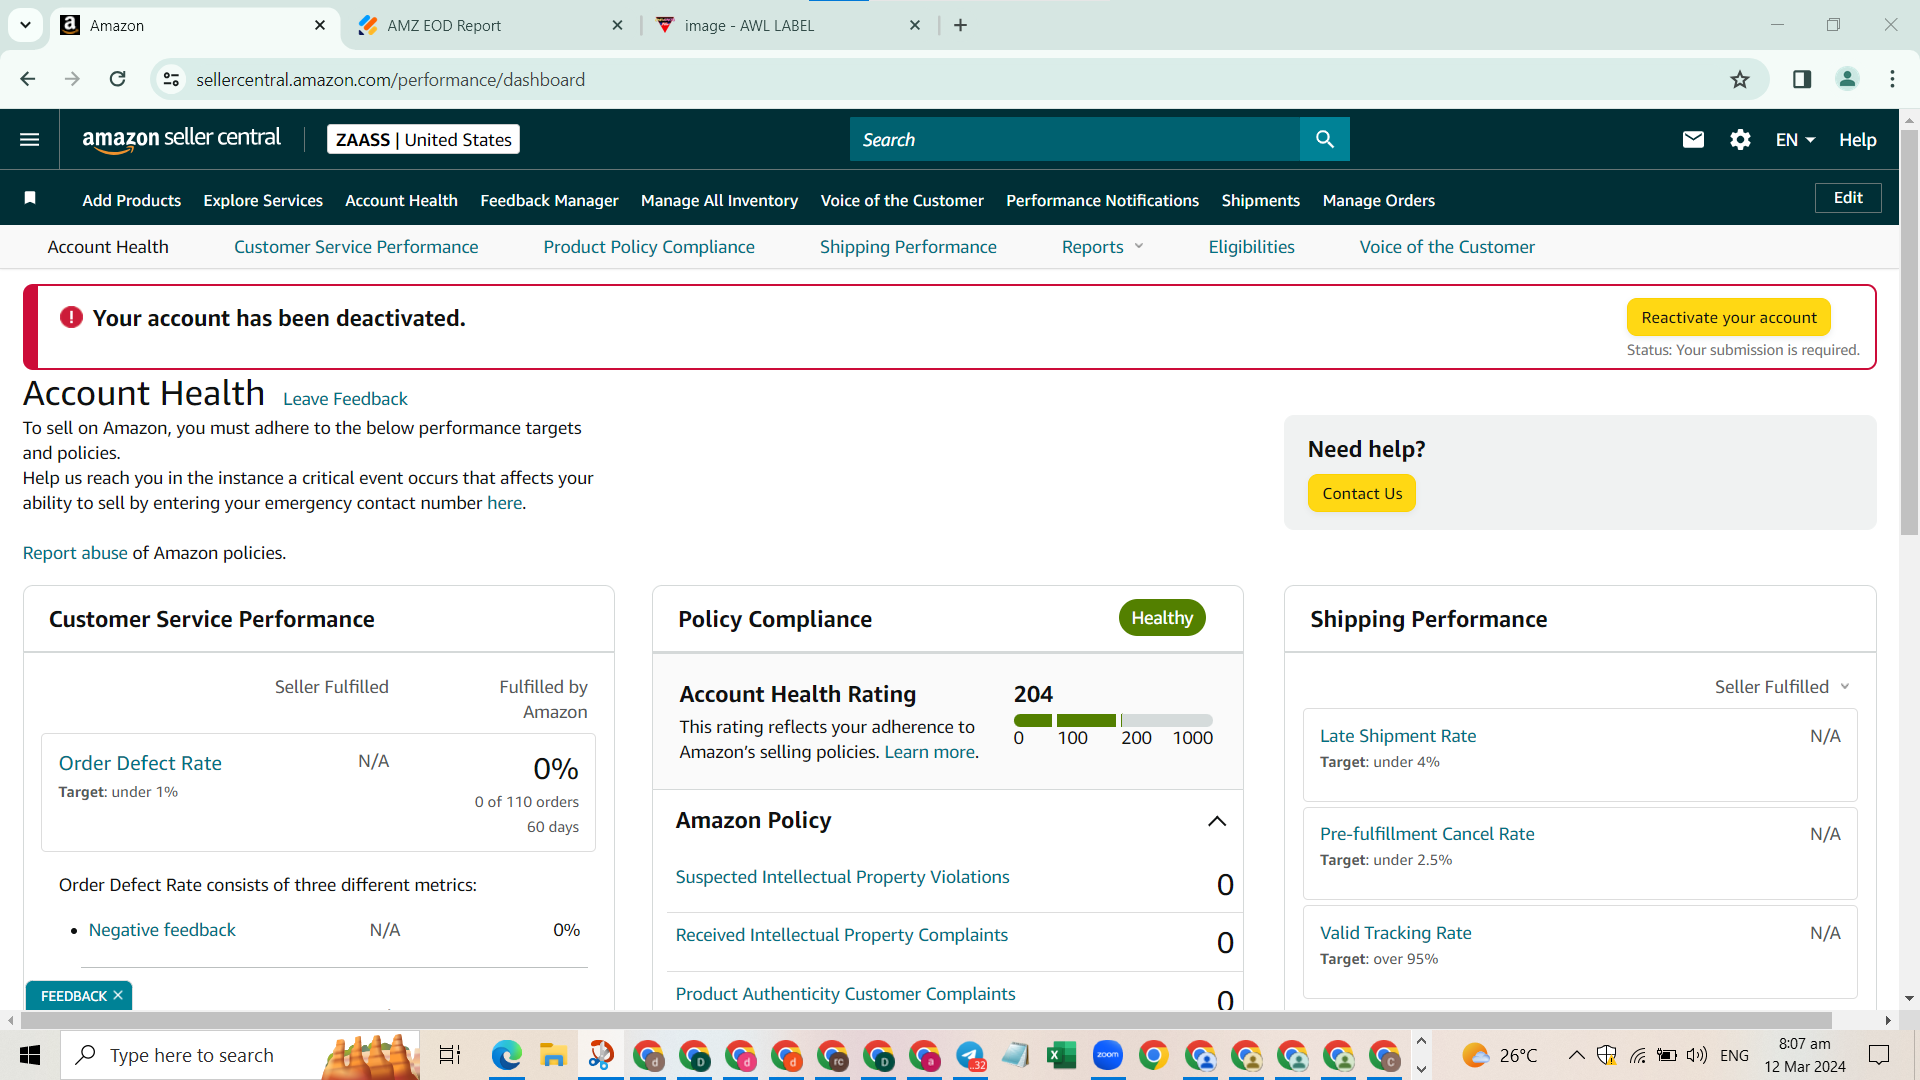The height and width of the screenshot is (1080, 1920).
Task: Select Manage Orders in the navigation bar
Action: pyautogui.click(x=1378, y=200)
